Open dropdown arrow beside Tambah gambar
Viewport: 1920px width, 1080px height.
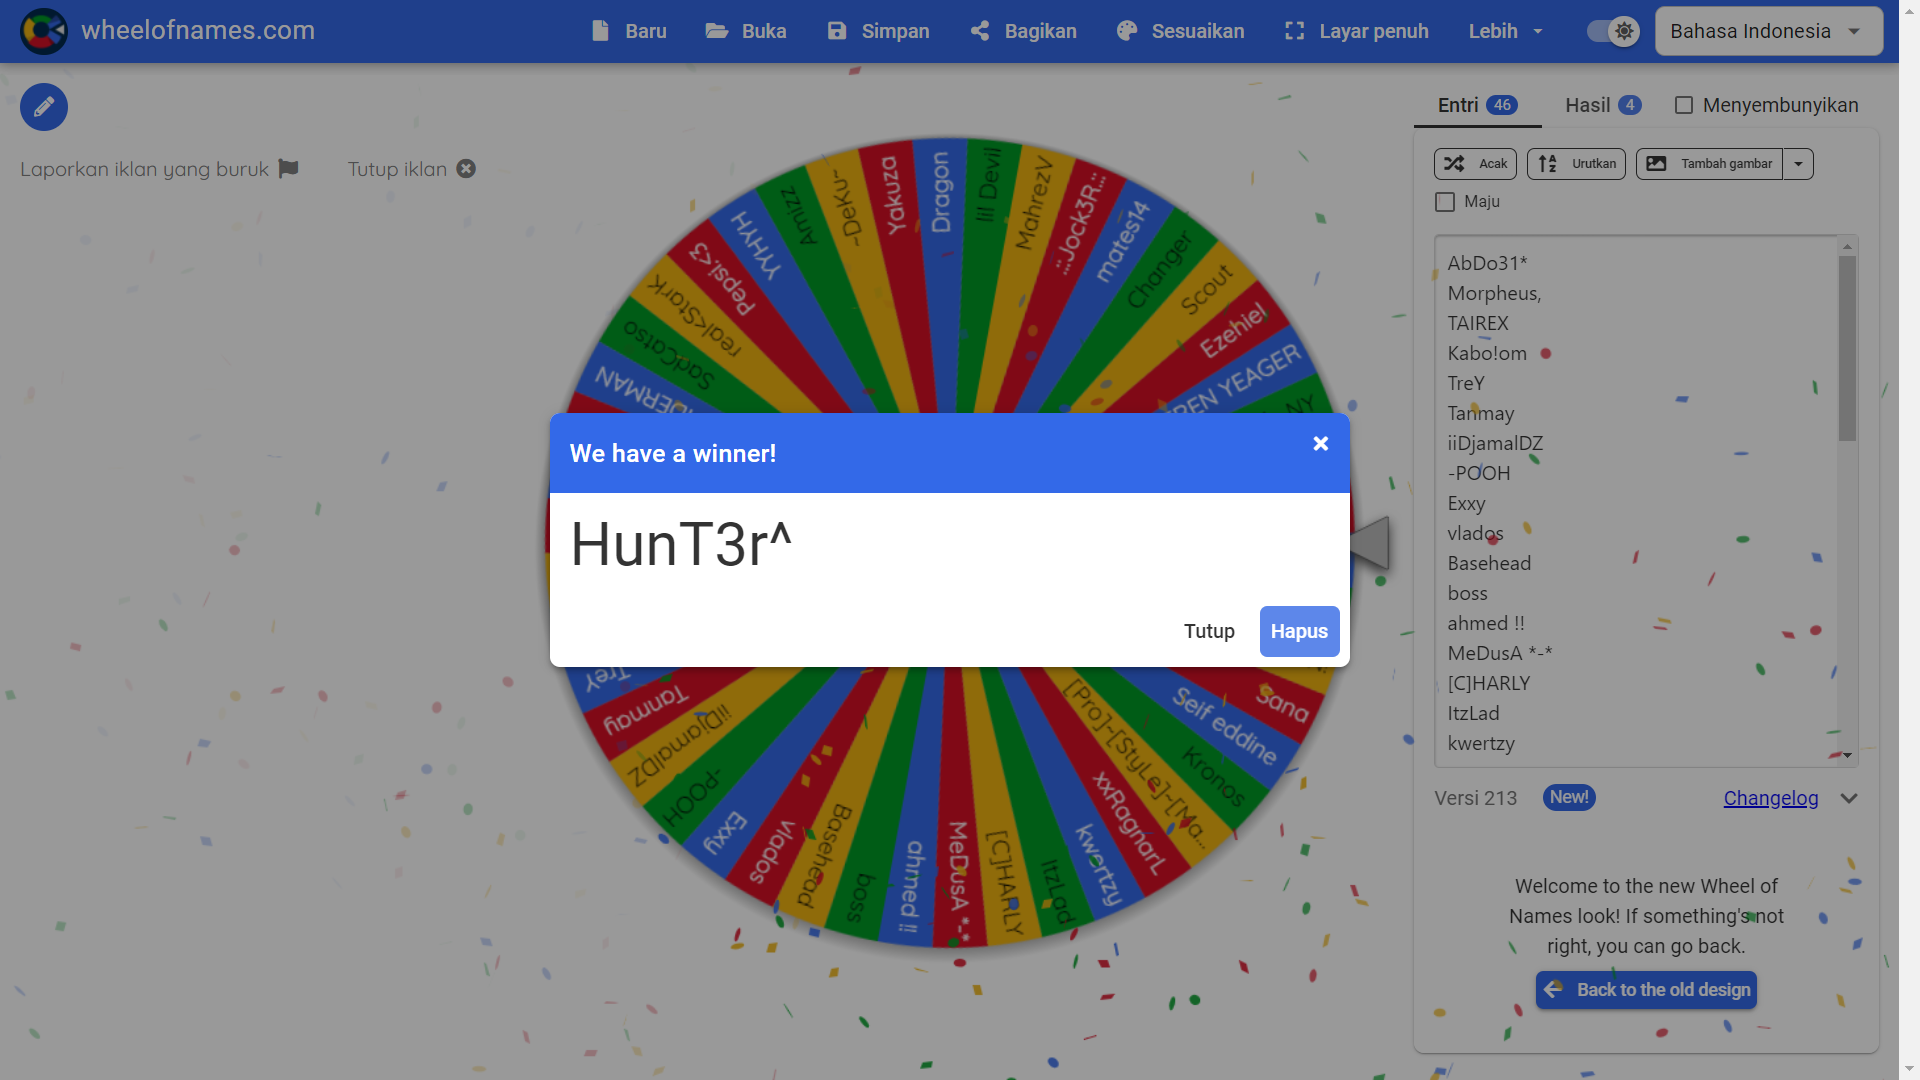[1798, 164]
